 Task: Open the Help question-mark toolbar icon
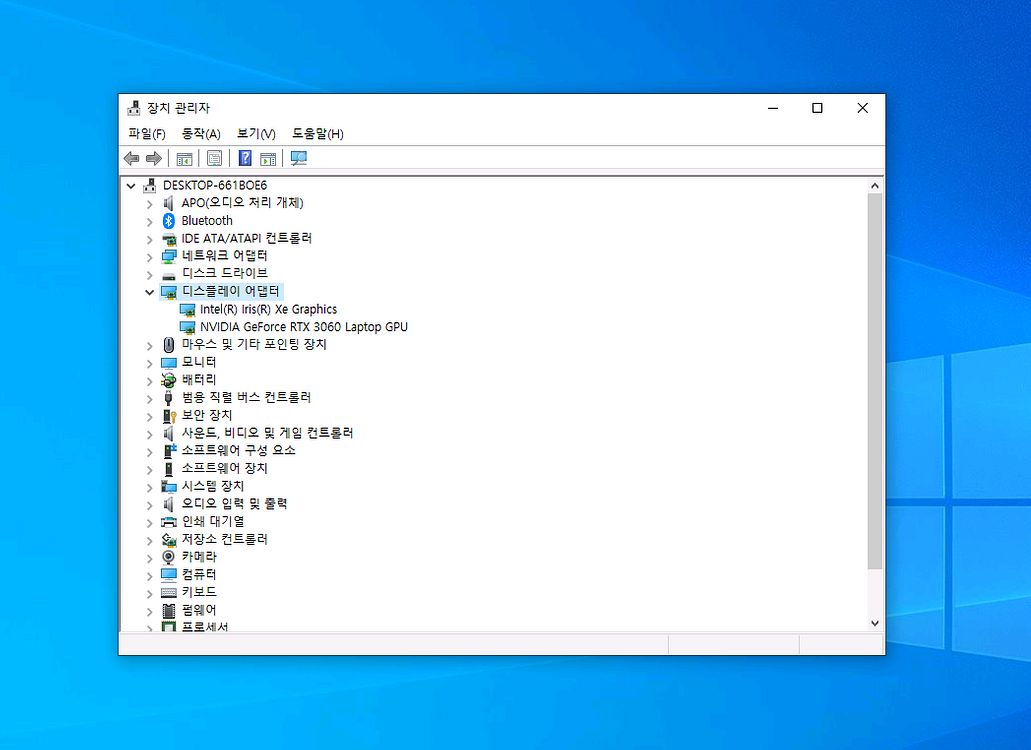click(245, 158)
